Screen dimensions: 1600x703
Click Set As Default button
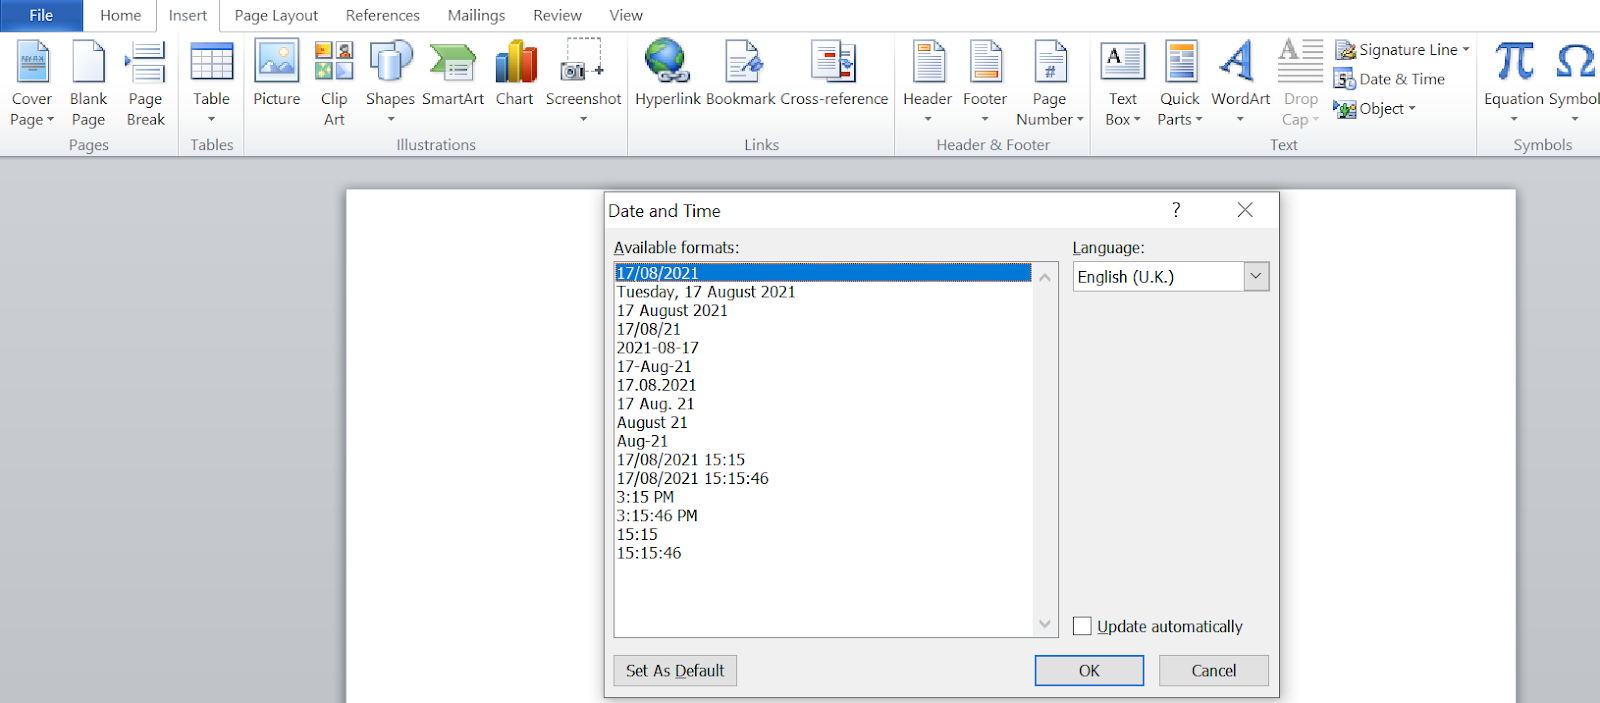coord(675,671)
